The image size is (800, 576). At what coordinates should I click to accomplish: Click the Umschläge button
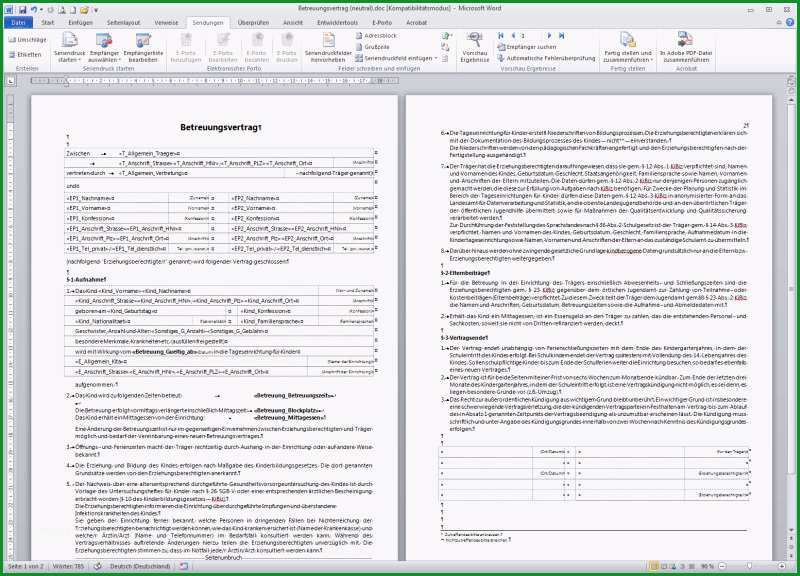(x=28, y=39)
